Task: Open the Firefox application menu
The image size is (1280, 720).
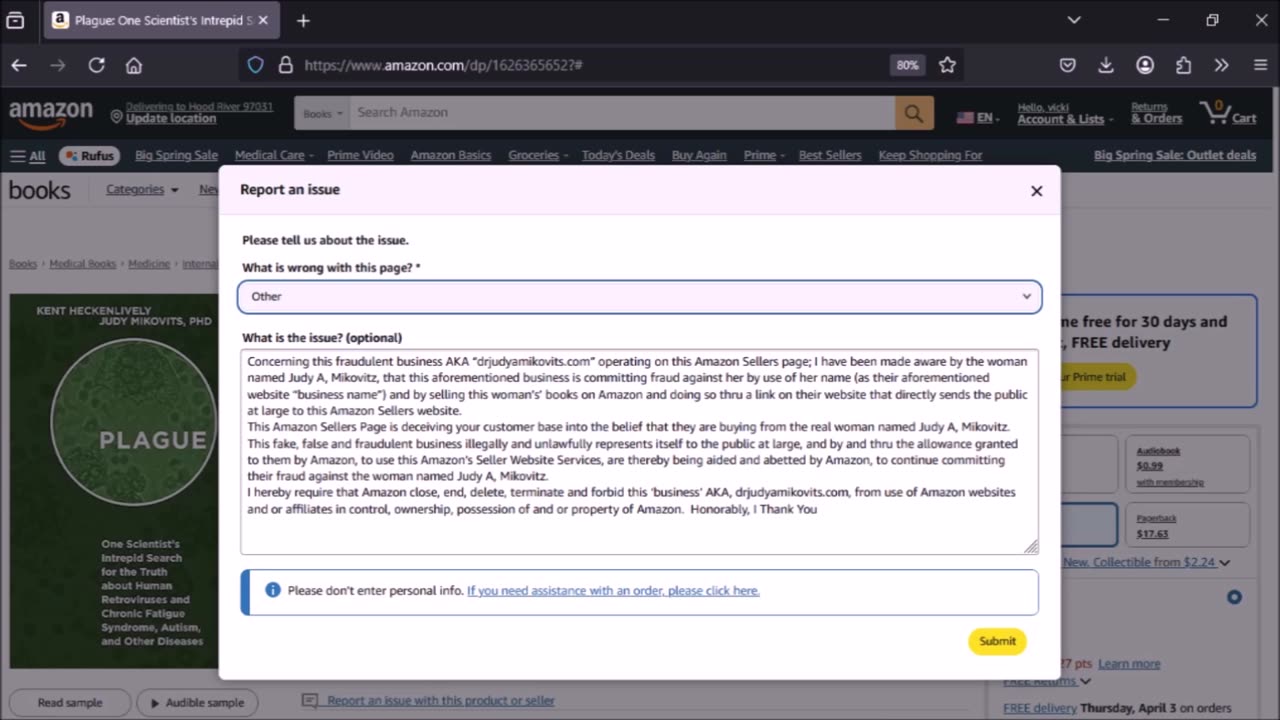Action: 1260,65
